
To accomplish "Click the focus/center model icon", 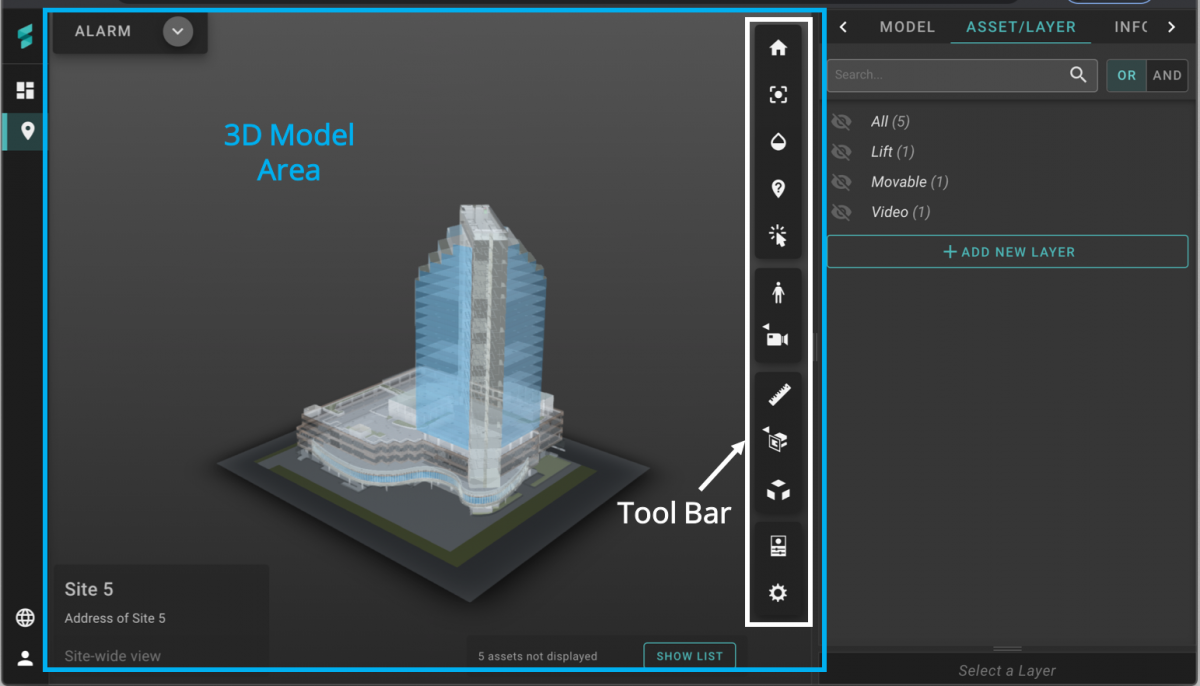I will (778, 94).
